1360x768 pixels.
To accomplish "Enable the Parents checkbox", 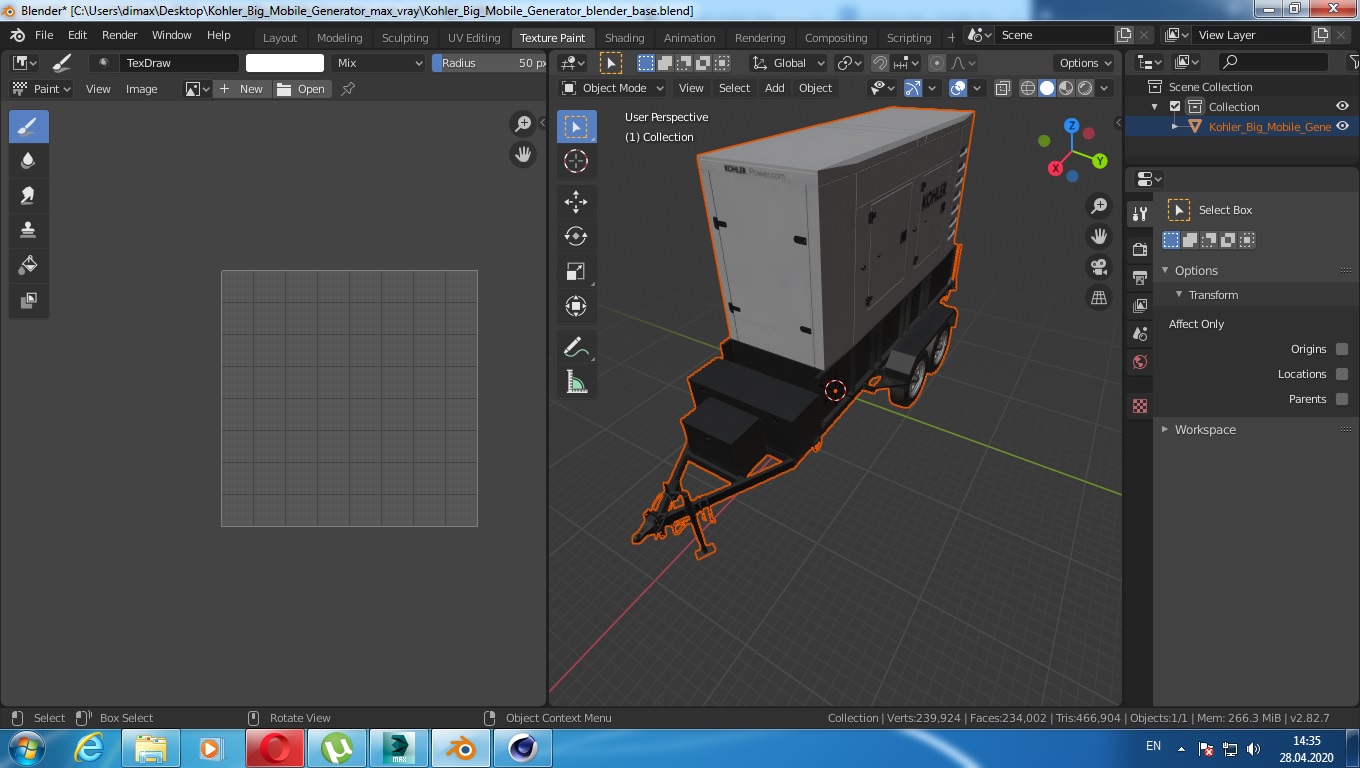I will tap(1342, 399).
